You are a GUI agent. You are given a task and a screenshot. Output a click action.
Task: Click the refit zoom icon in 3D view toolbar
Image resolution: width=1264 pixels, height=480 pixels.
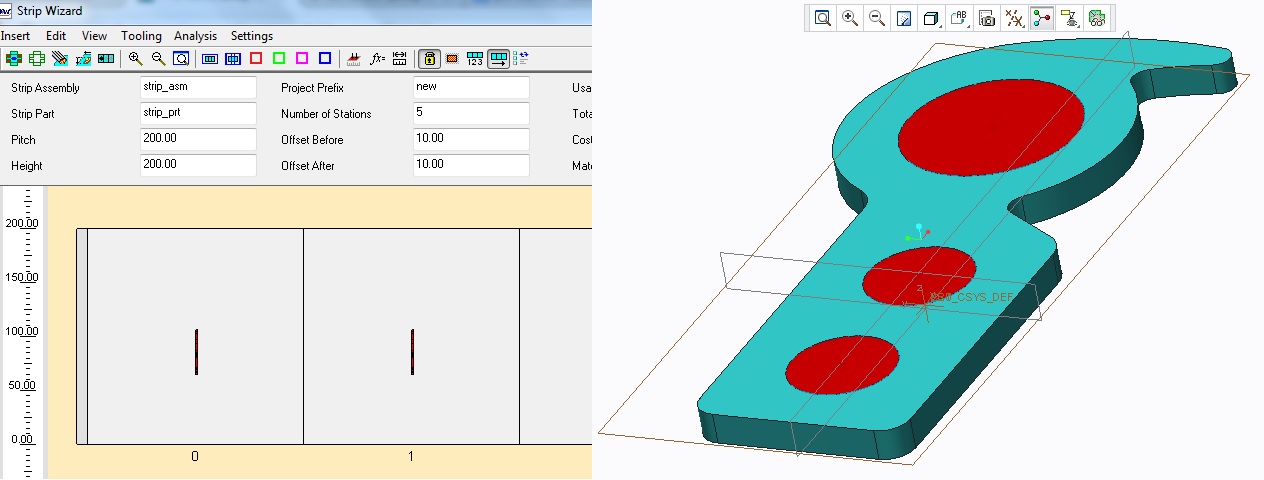pos(823,18)
